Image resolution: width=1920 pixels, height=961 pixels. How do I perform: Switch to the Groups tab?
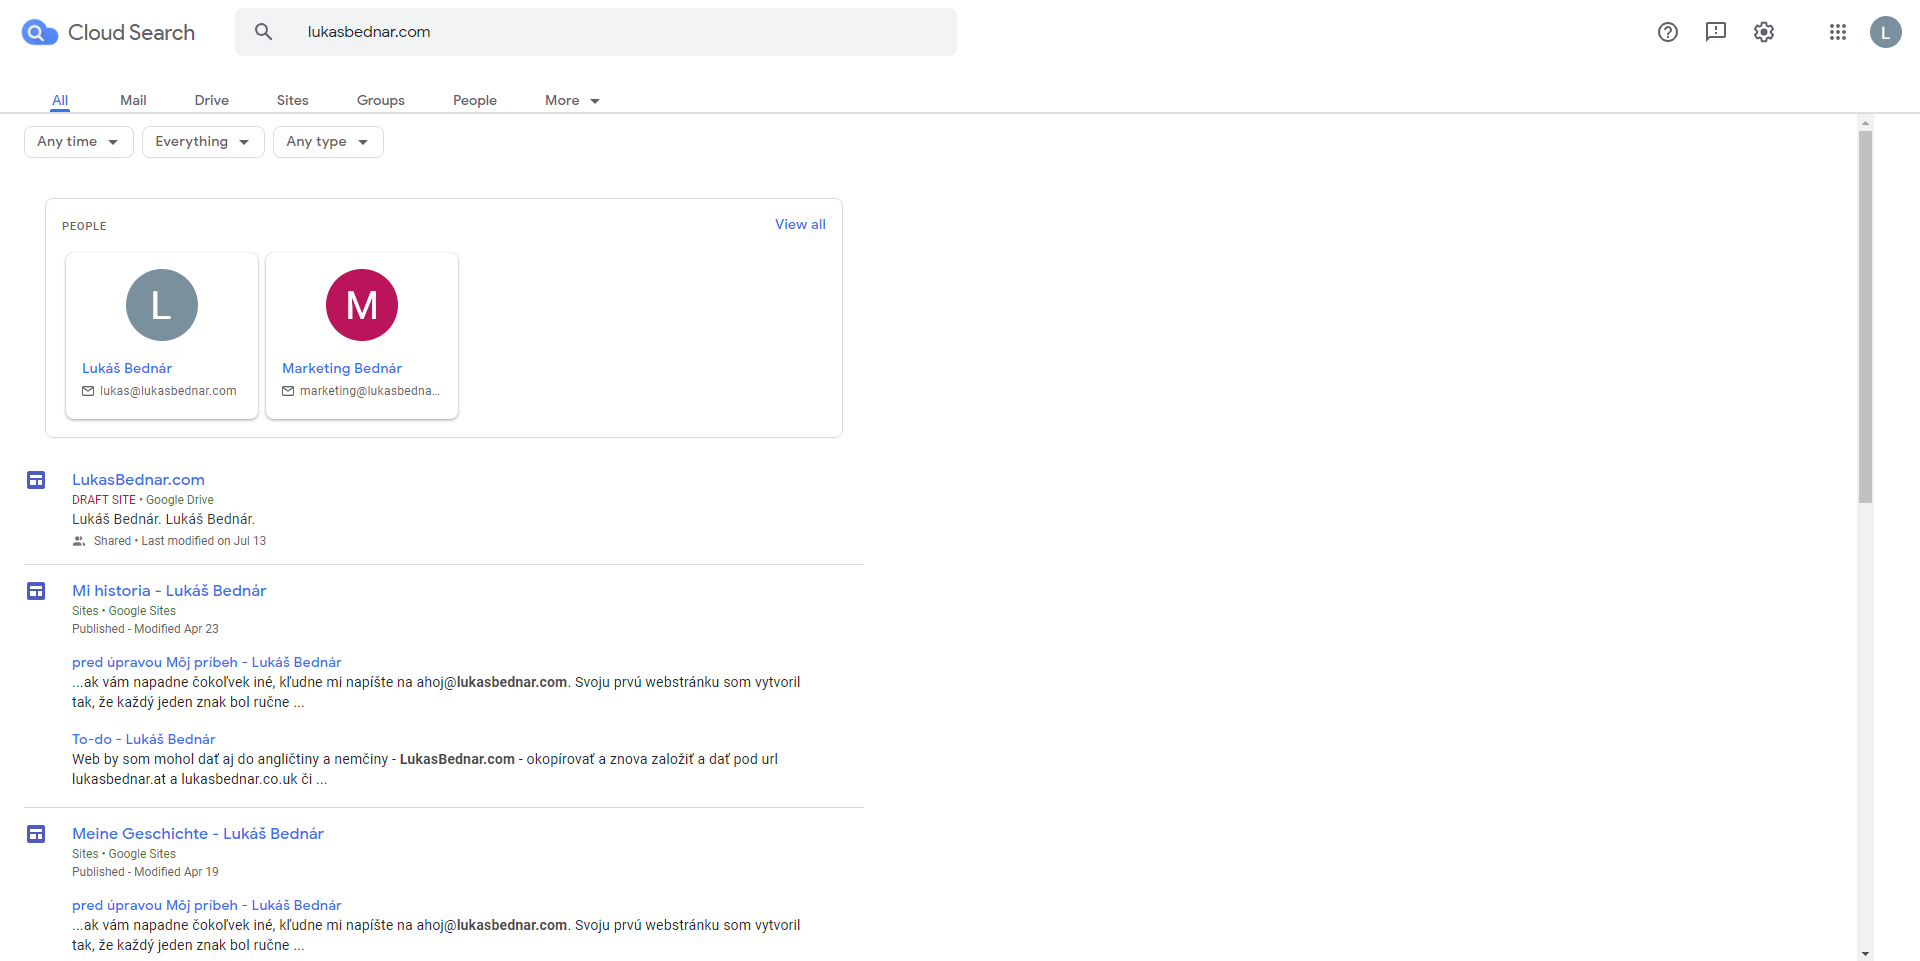pyautogui.click(x=381, y=100)
